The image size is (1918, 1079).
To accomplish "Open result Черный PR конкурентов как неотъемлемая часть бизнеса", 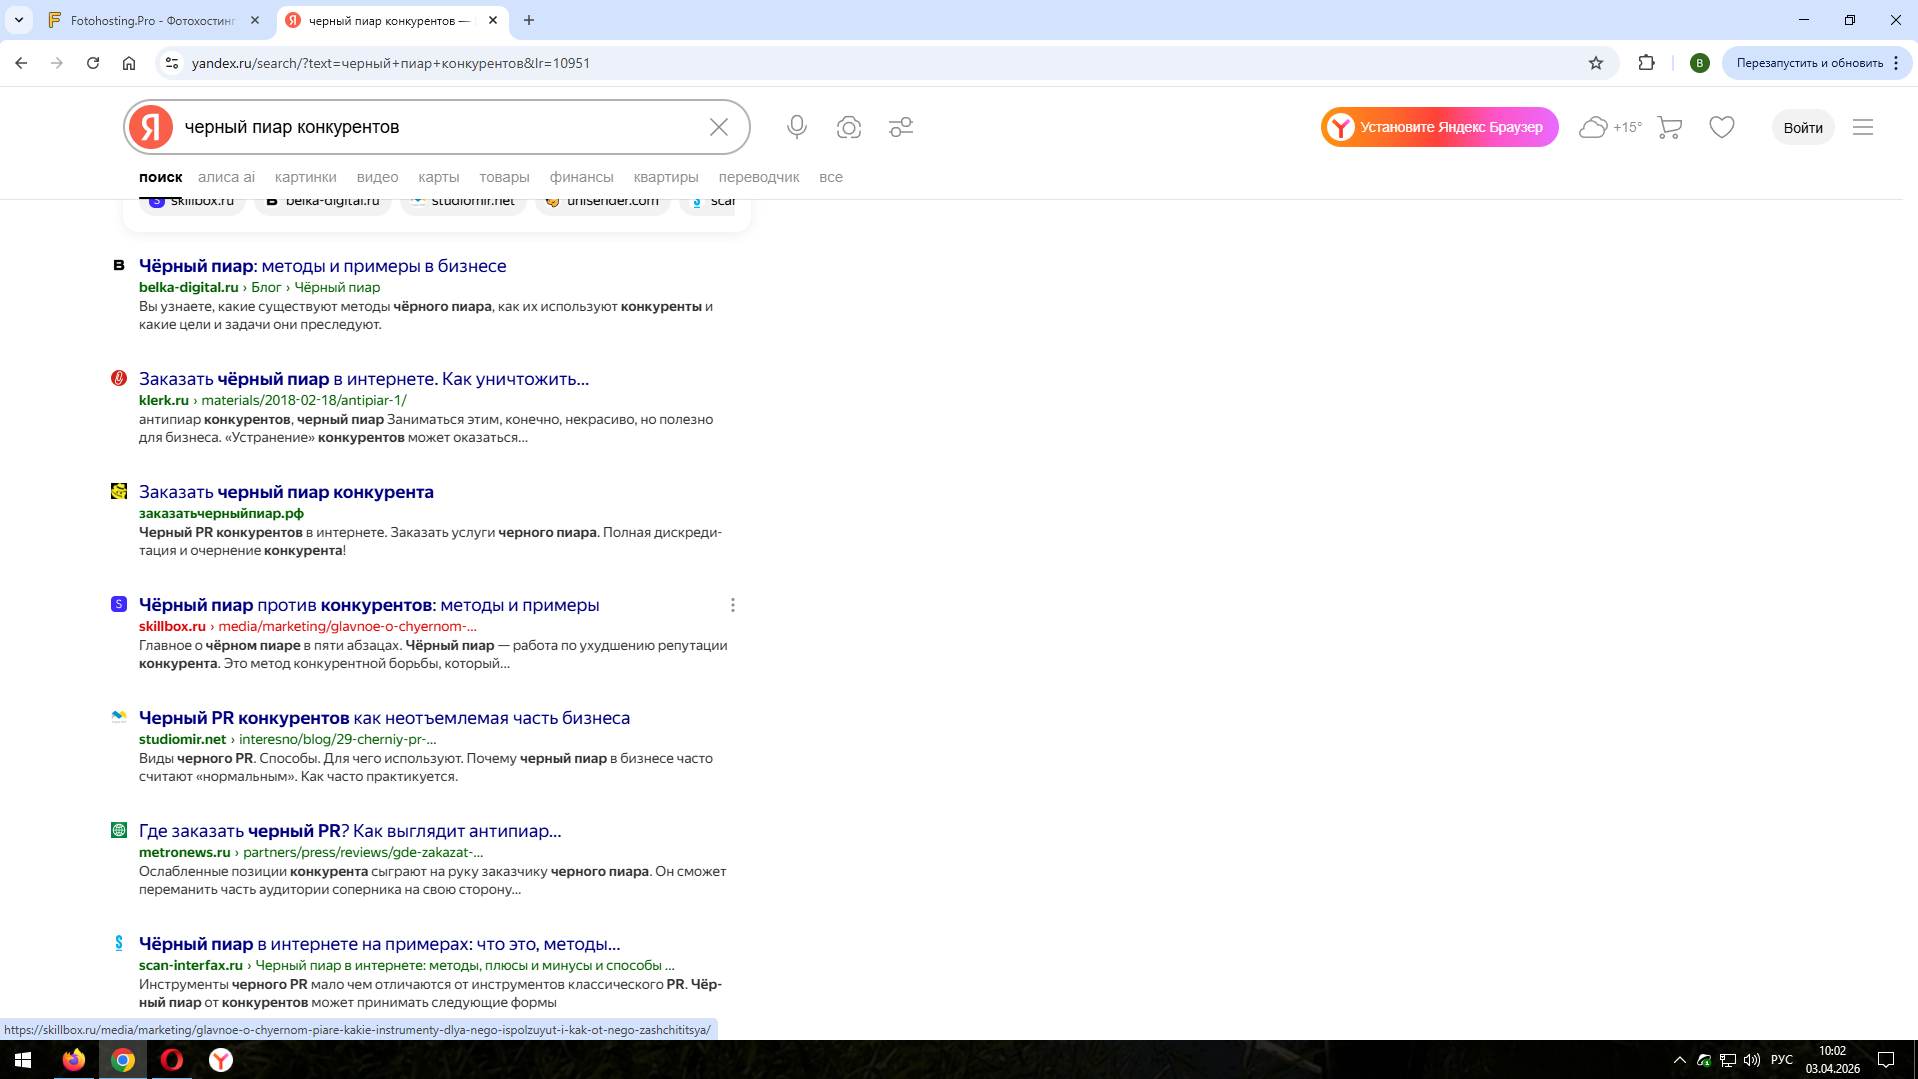I will (384, 718).
